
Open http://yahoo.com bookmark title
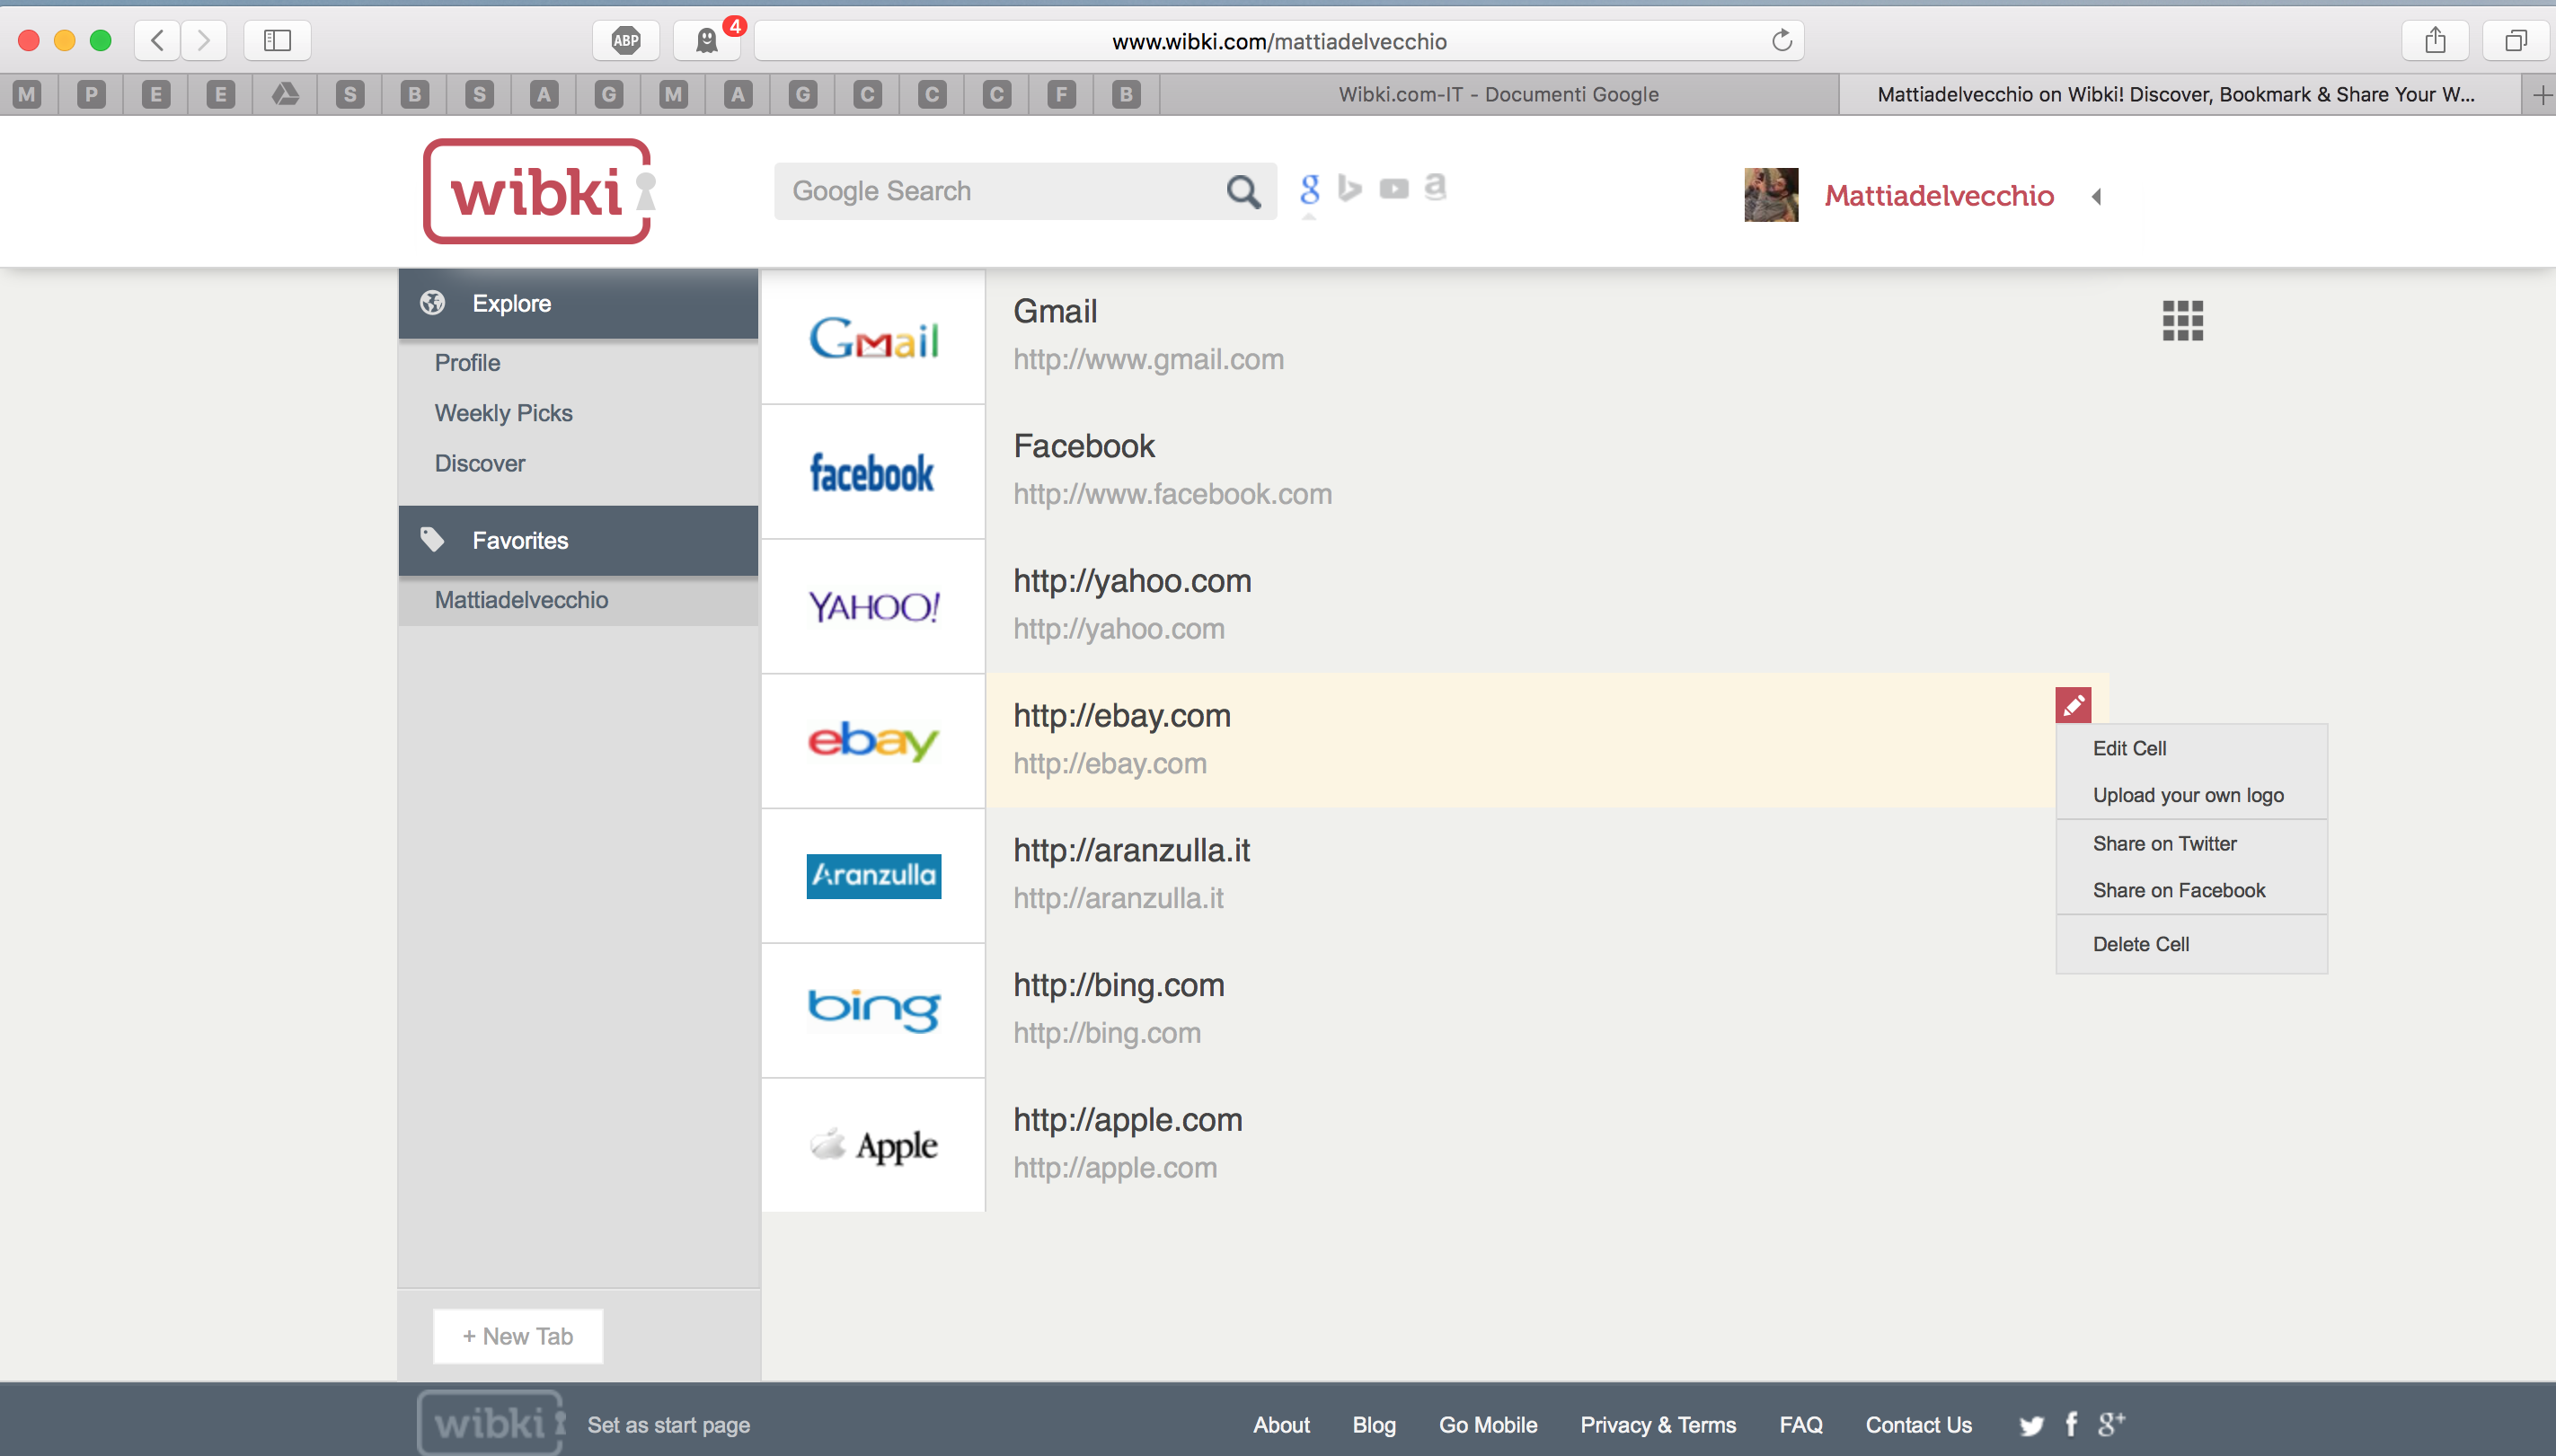click(x=1132, y=581)
